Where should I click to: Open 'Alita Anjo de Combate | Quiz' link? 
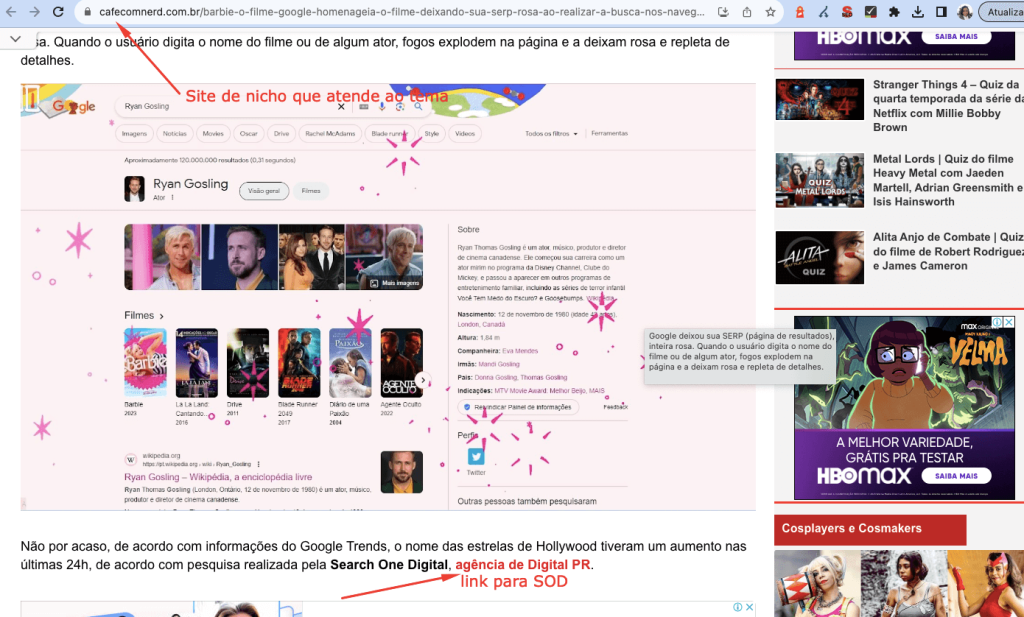947,251
